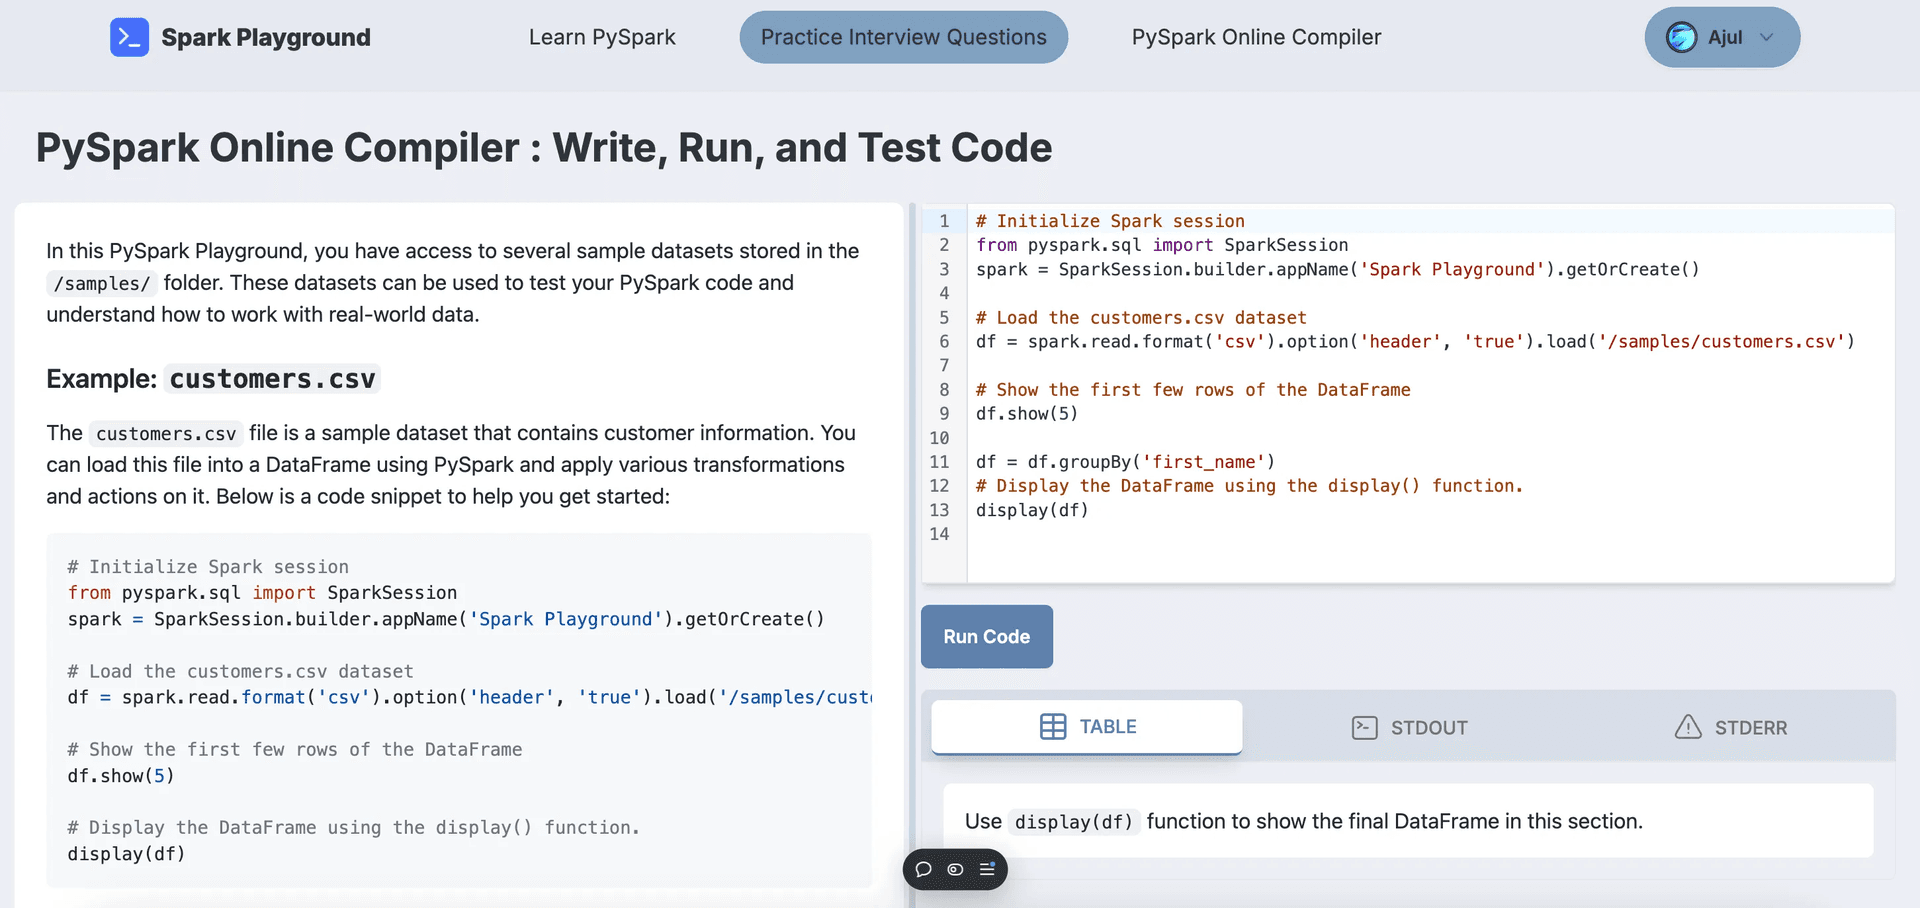Click line number 9 in the editor gutter
Image resolution: width=1920 pixels, height=908 pixels.
941,413
